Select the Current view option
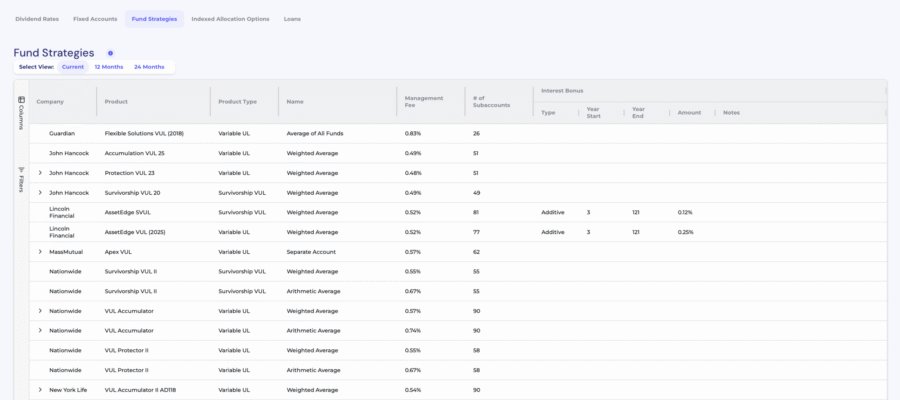Viewport: 900px width, 400px height. [x=73, y=67]
